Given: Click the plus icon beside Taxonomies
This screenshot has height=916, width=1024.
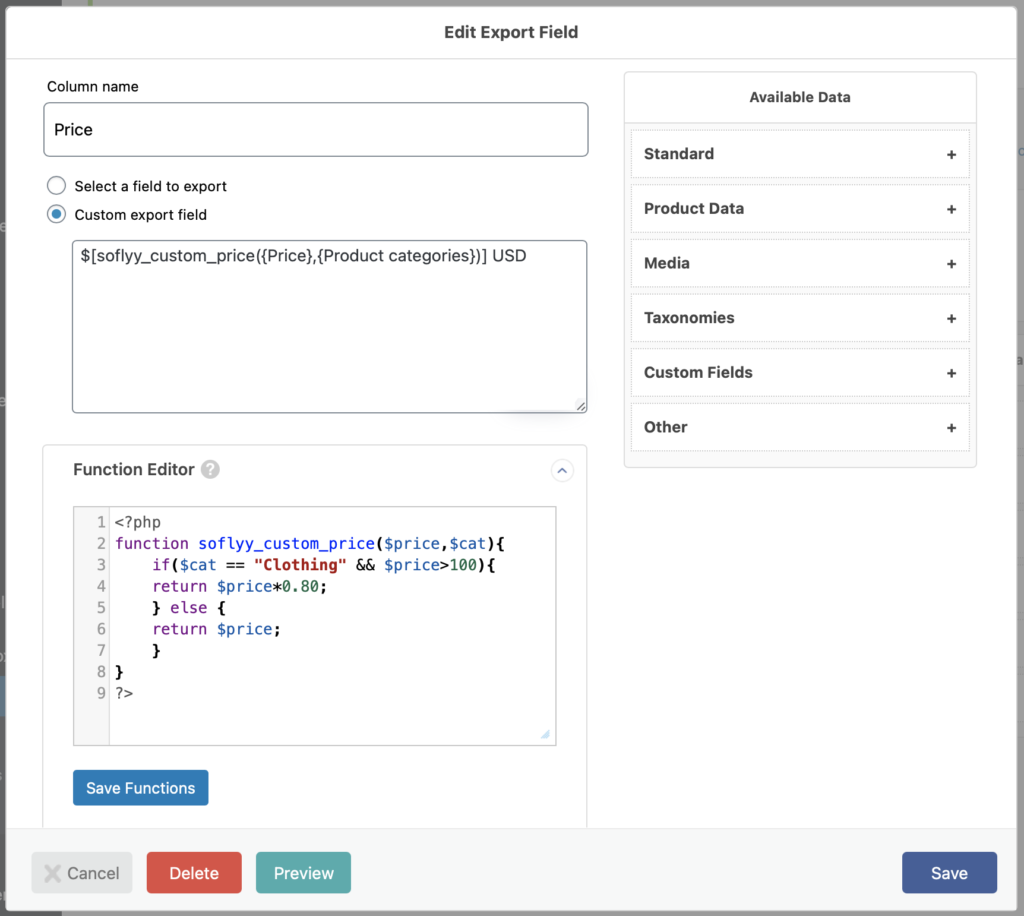Looking at the screenshot, I should [x=951, y=319].
